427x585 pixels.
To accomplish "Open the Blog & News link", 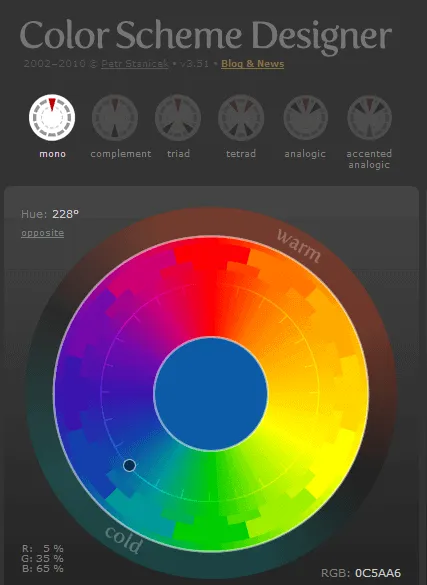I will click(252, 64).
